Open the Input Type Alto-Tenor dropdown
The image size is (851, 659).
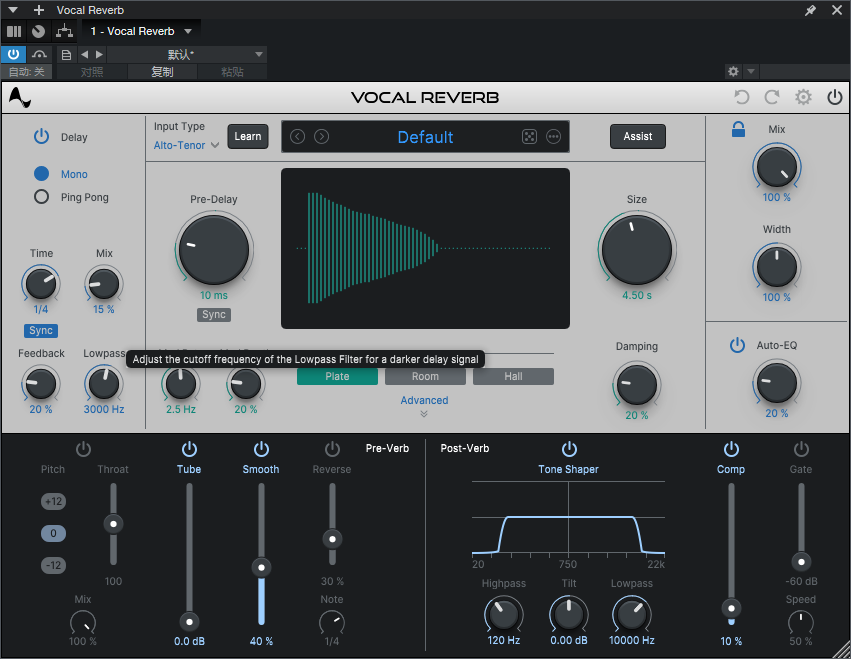point(186,145)
